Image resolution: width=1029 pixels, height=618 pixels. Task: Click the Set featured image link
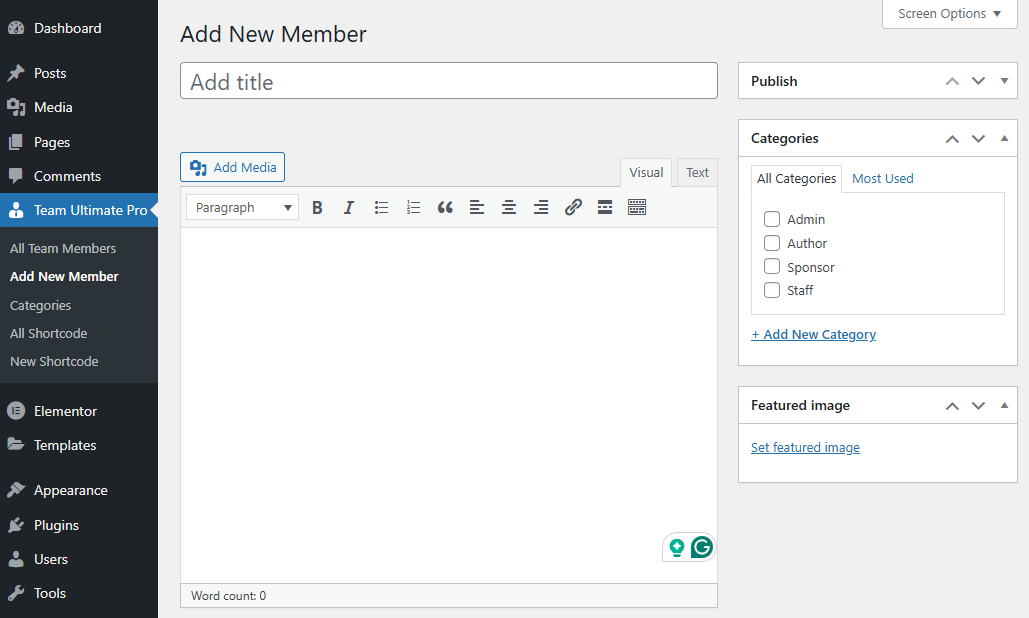pyautogui.click(x=805, y=448)
